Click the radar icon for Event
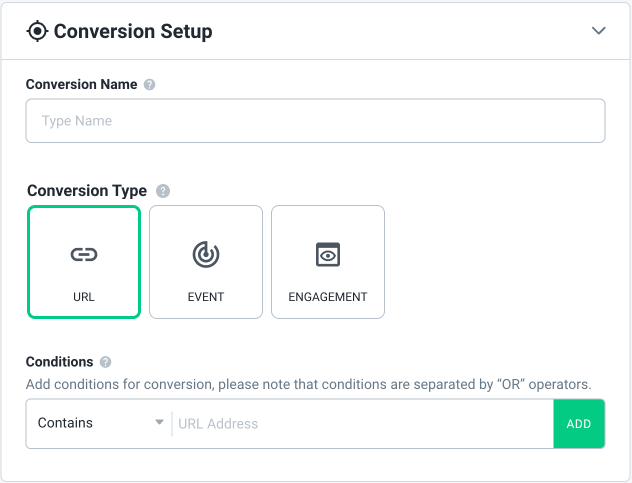Screen dimensions: 632x483 206,255
